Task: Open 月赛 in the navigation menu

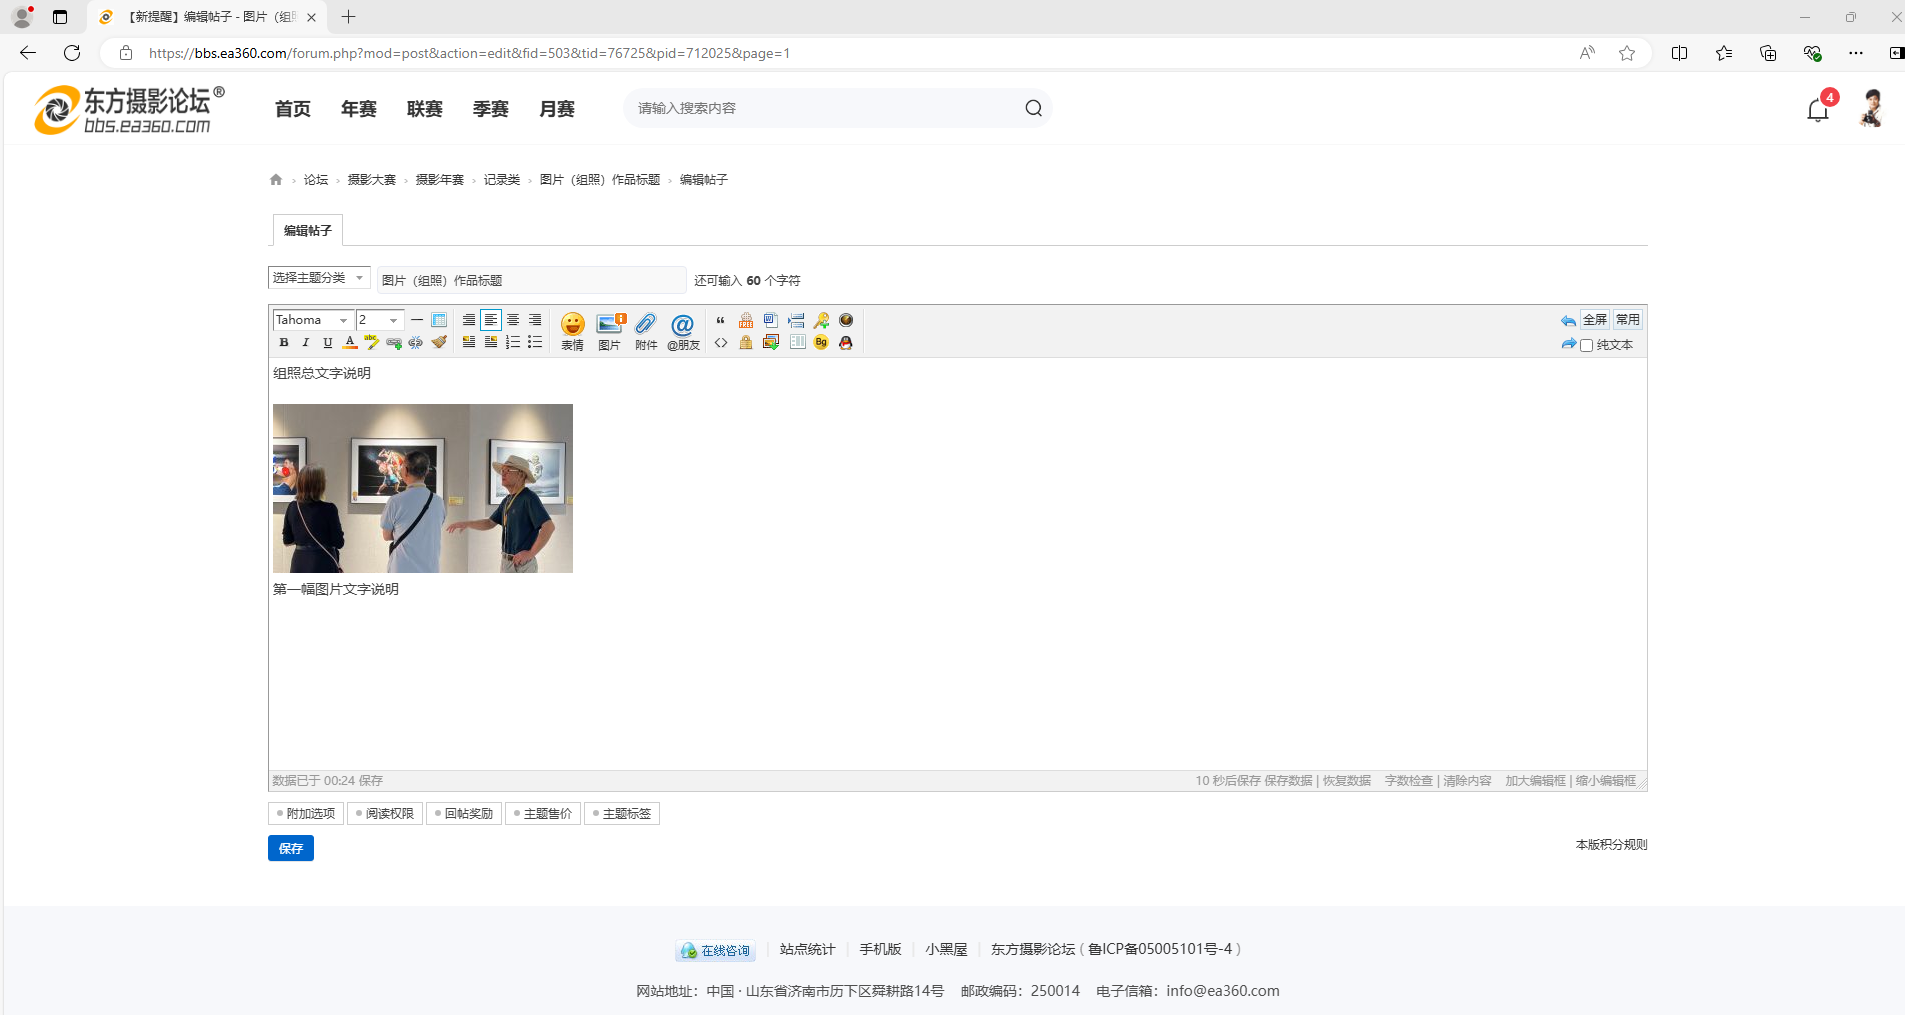Action: [x=557, y=109]
